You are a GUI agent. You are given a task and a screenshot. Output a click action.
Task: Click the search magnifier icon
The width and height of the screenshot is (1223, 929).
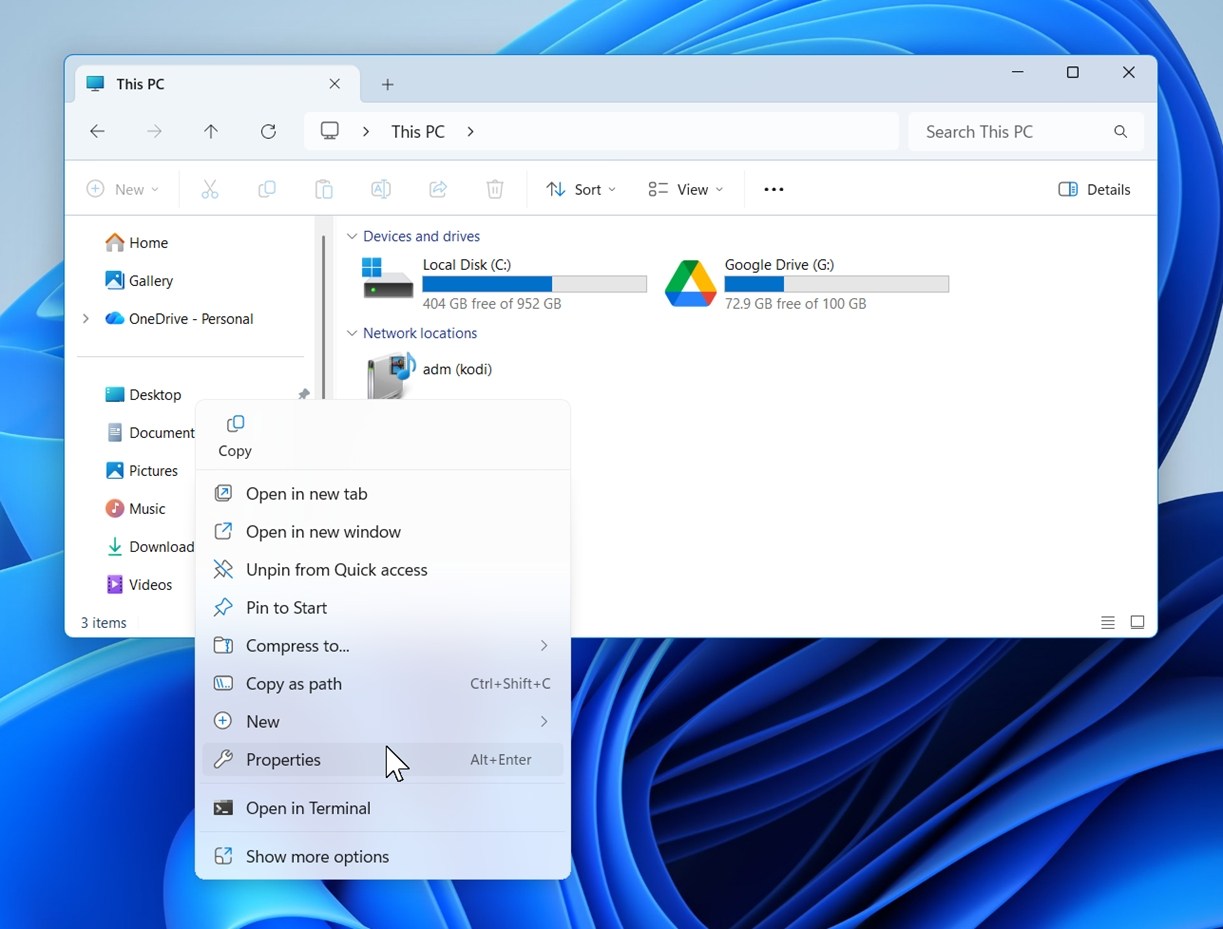point(1120,131)
